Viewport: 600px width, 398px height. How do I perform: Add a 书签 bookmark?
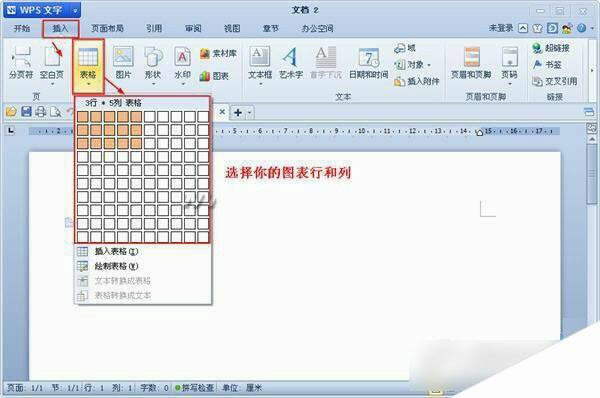click(x=547, y=65)
